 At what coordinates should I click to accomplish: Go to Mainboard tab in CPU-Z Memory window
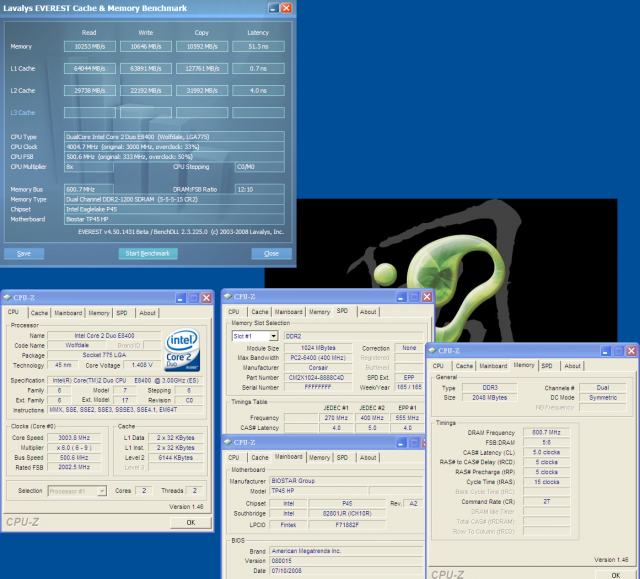(493, 366)
